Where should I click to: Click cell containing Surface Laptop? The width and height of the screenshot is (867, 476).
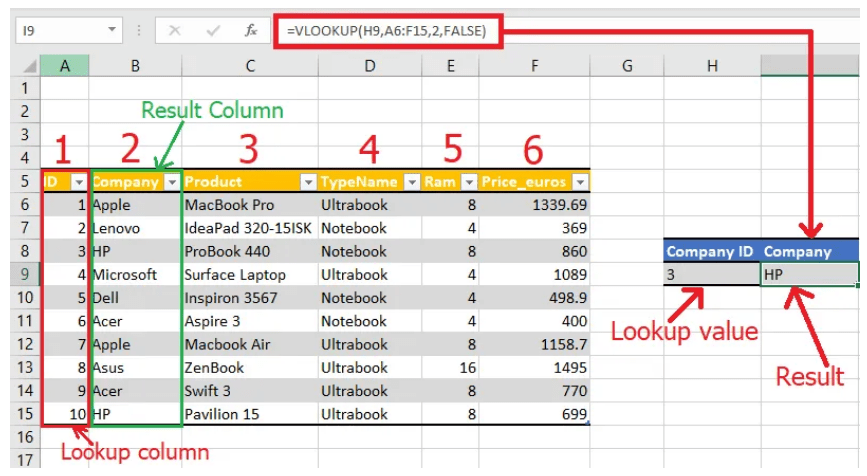[x=250, y=274]
